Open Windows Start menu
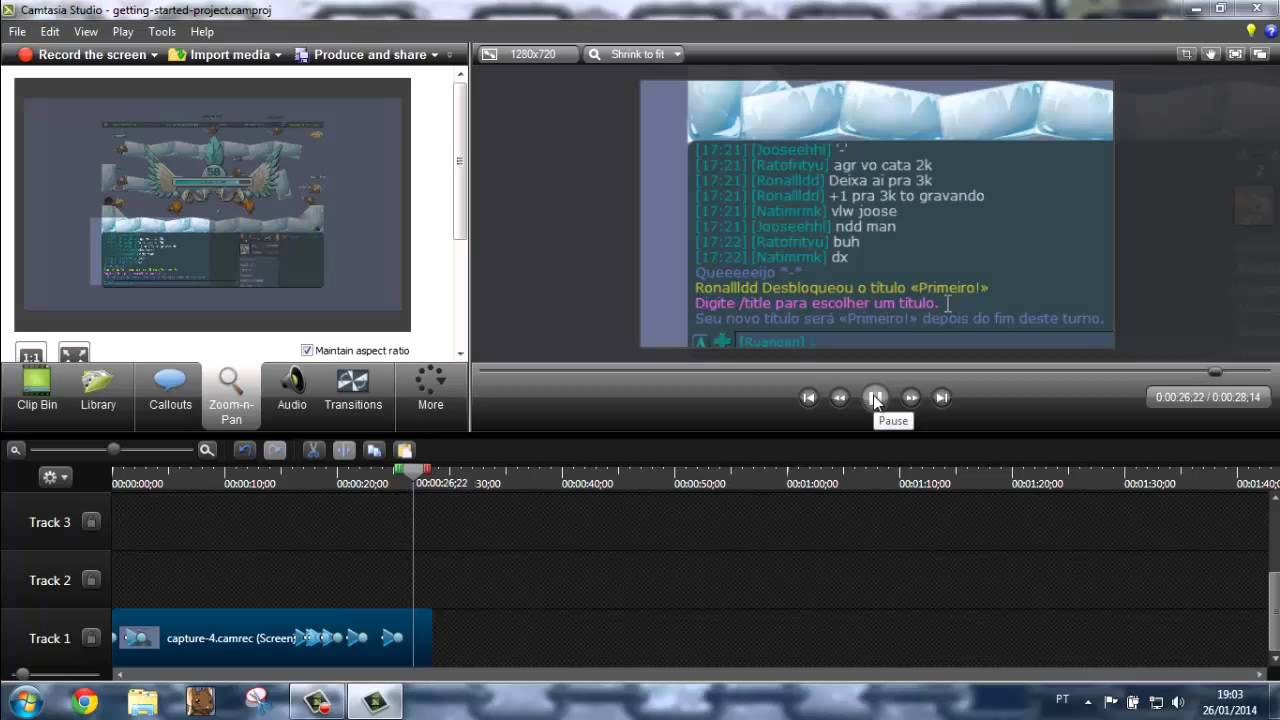Image resolution: width=1280 pixels, height=720 pixels. point(24,702)
